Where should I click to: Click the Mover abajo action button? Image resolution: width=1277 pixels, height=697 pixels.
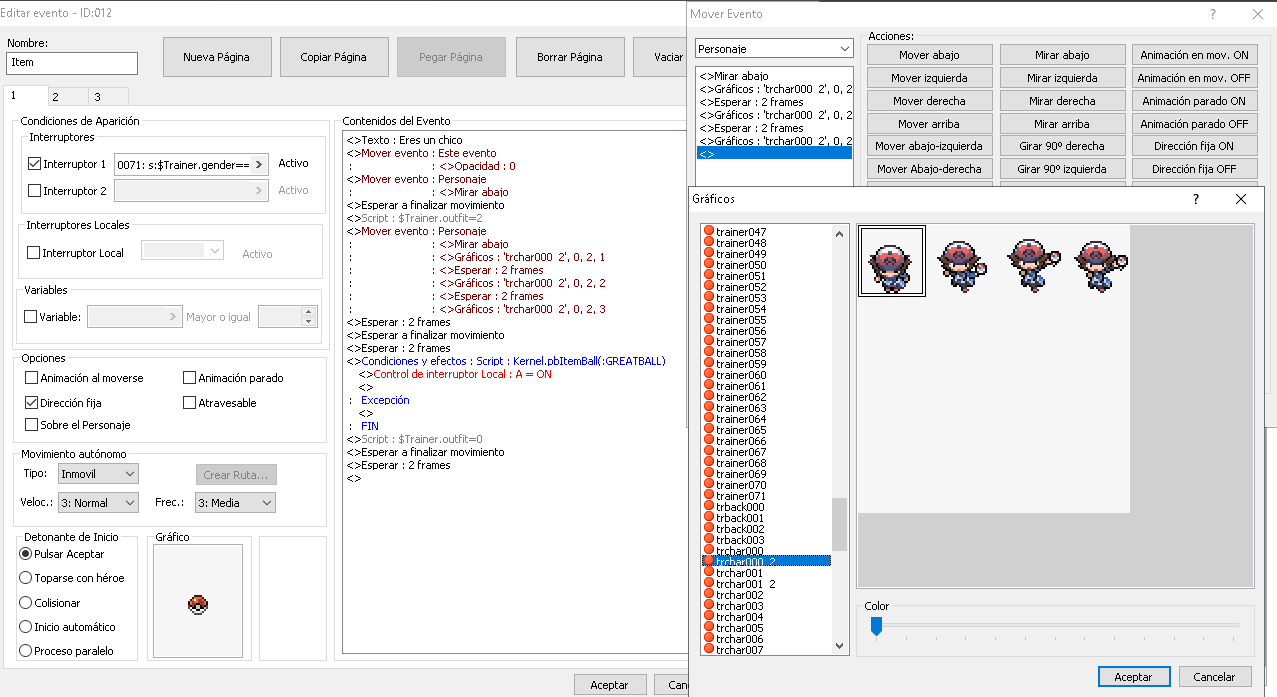(929, 55)
